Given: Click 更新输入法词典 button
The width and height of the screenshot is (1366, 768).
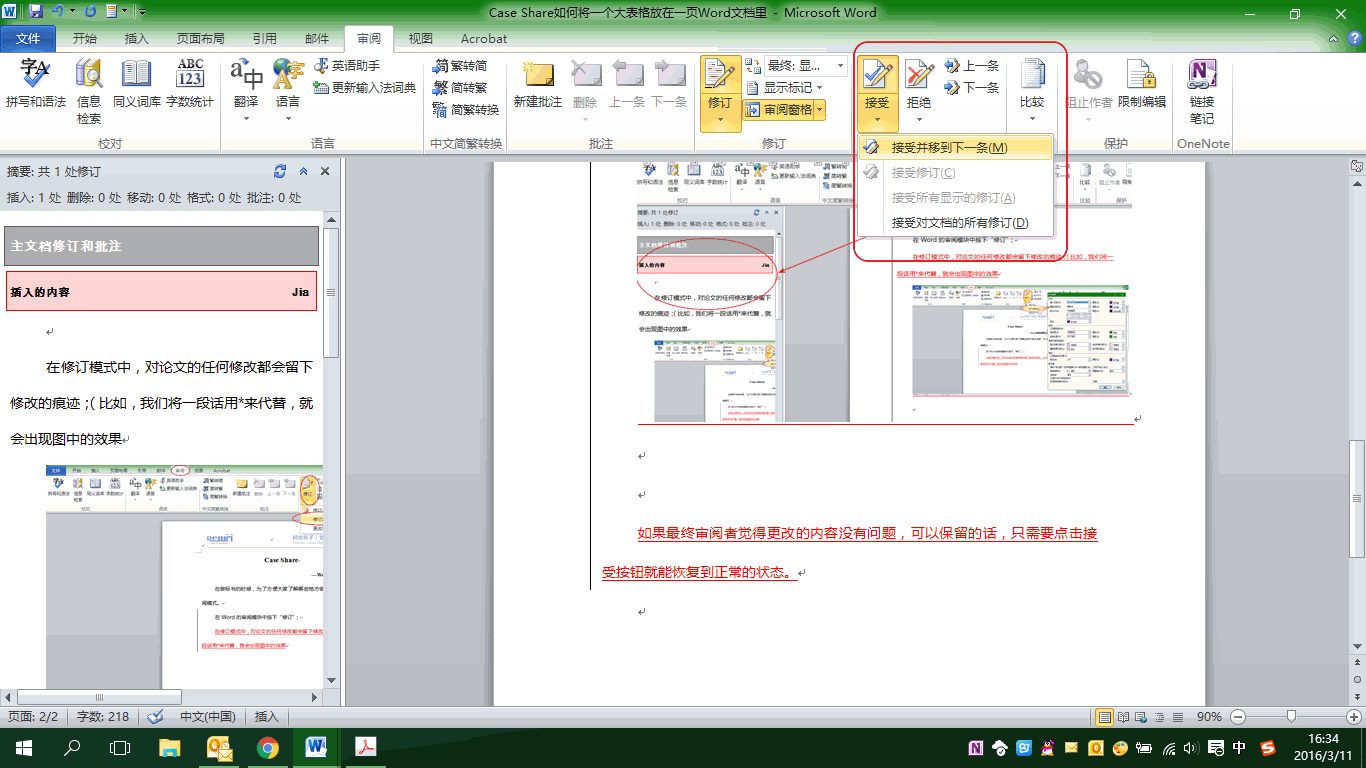Looking at the screenshot, I should click(x=364, y=88).
